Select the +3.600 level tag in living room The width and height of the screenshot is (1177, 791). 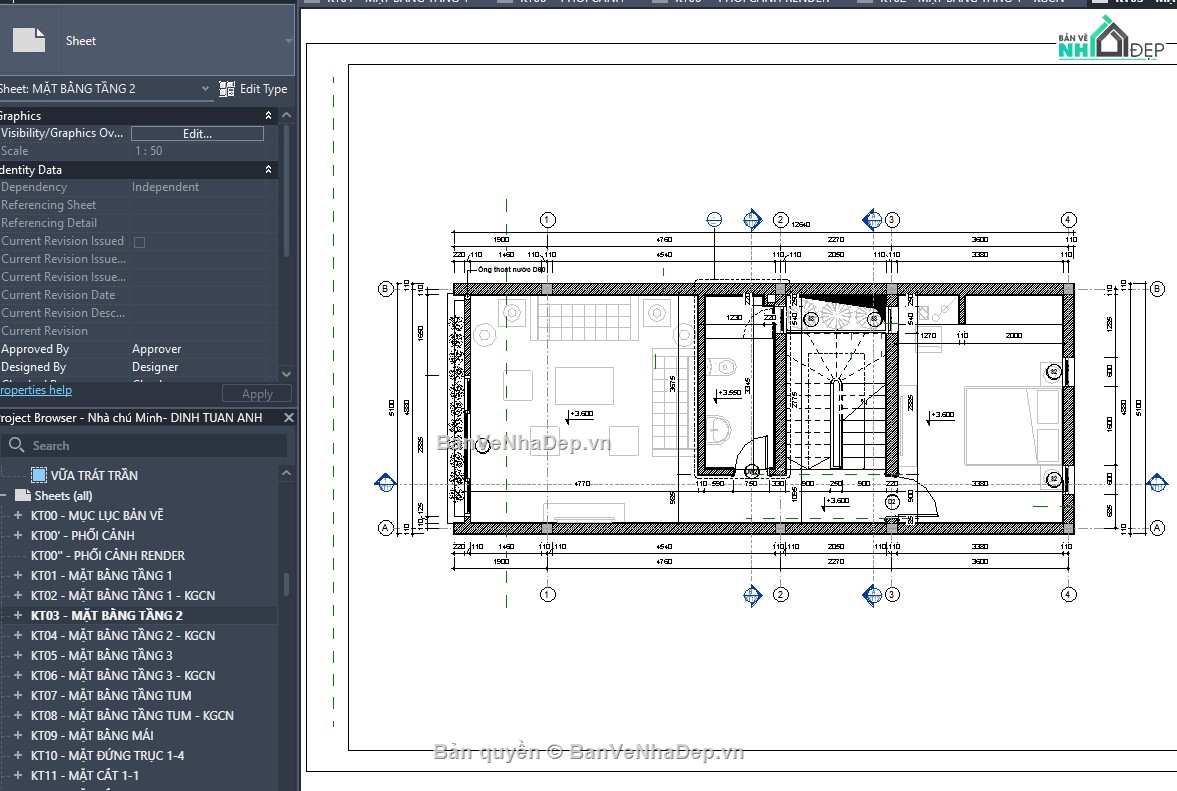coord(581,414)
